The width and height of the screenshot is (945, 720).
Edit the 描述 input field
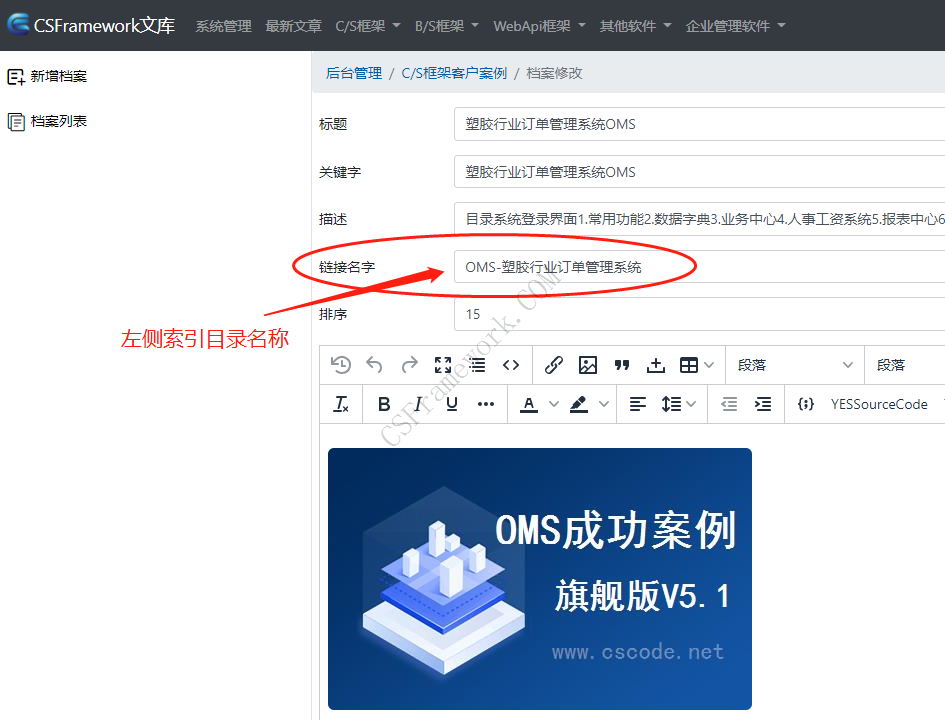[699, 219]
